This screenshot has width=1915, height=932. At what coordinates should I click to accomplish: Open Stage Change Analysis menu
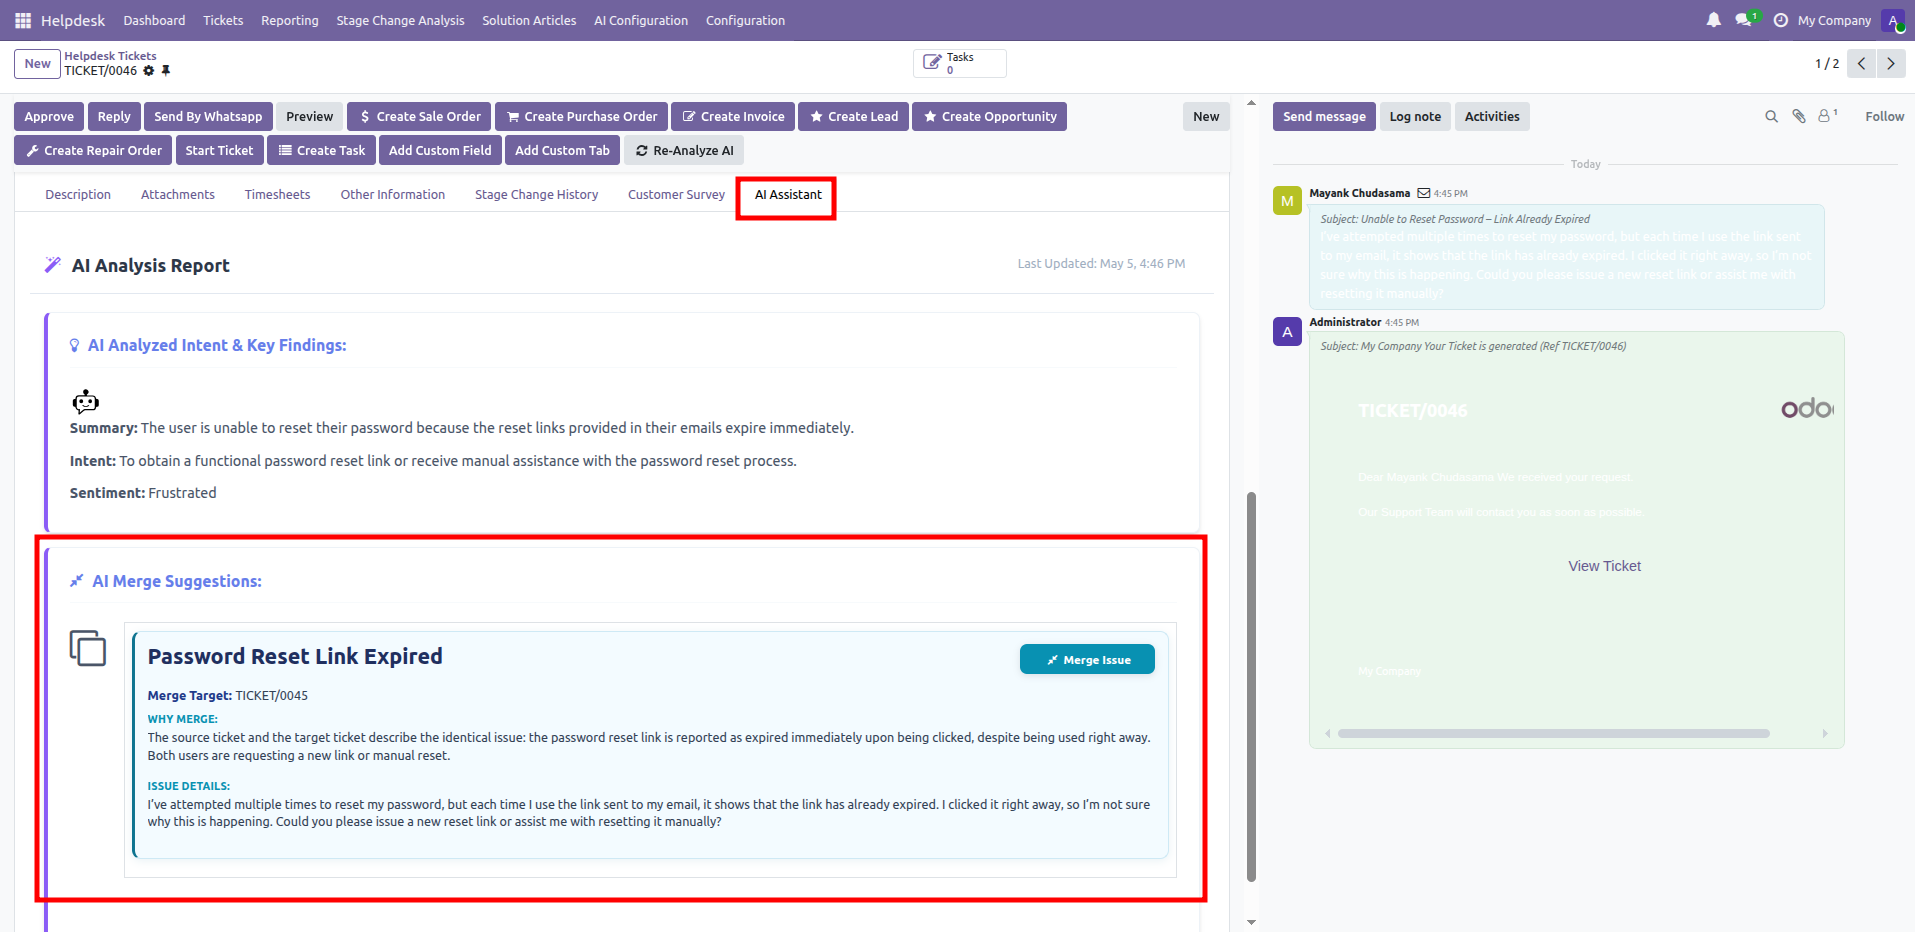coord(400,20)
